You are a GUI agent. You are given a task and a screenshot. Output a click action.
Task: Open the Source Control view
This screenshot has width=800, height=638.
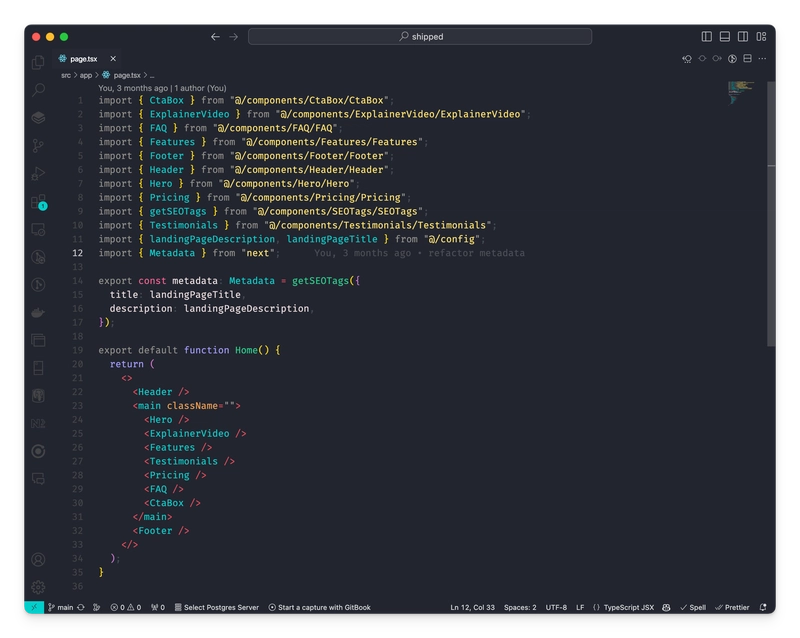click(38, 146)
